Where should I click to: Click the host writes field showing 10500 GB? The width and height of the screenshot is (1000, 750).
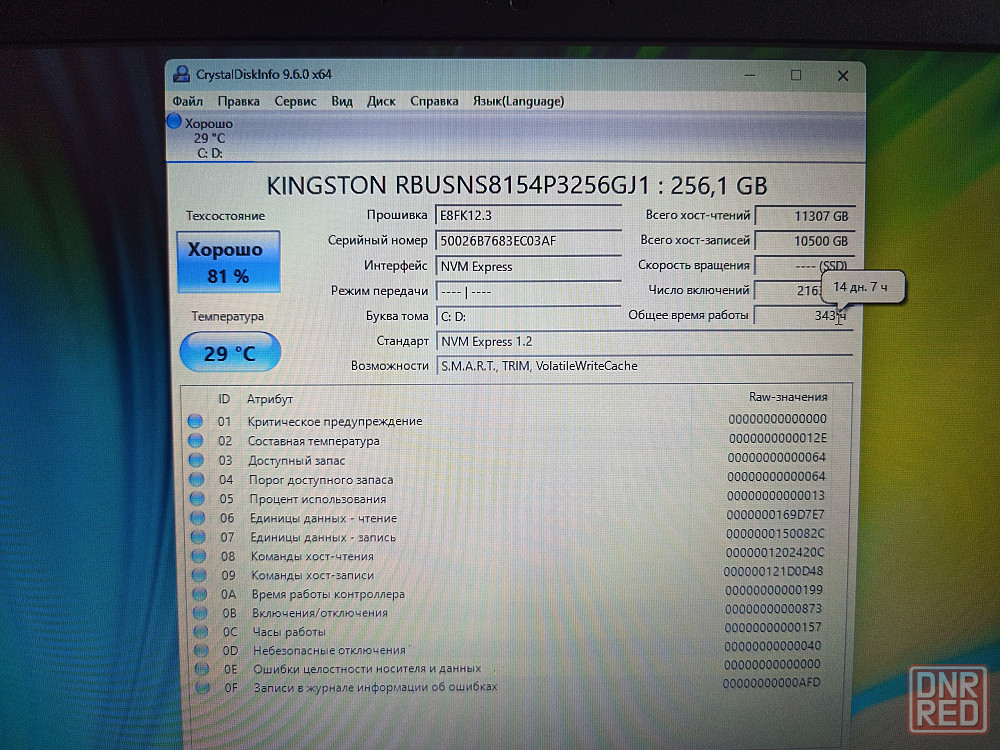[804, 241]
